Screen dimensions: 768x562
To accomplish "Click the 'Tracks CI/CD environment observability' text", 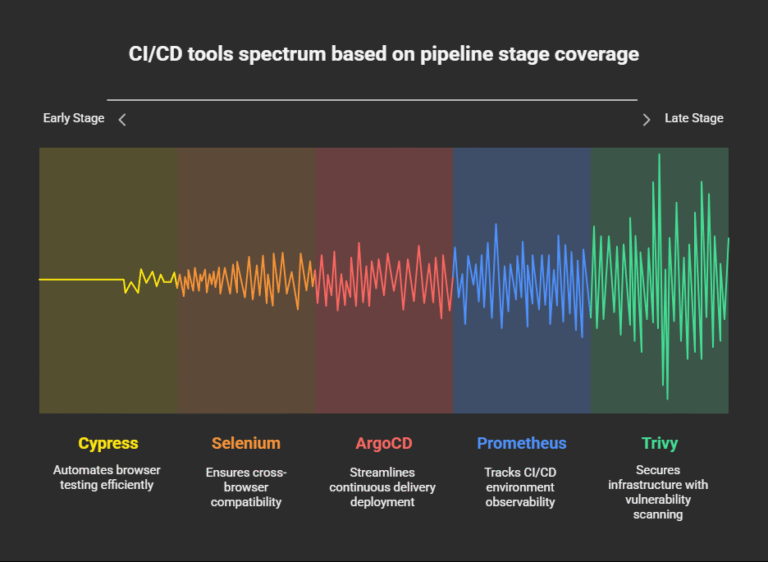I will pyautogui.click(x=520, y=486).
